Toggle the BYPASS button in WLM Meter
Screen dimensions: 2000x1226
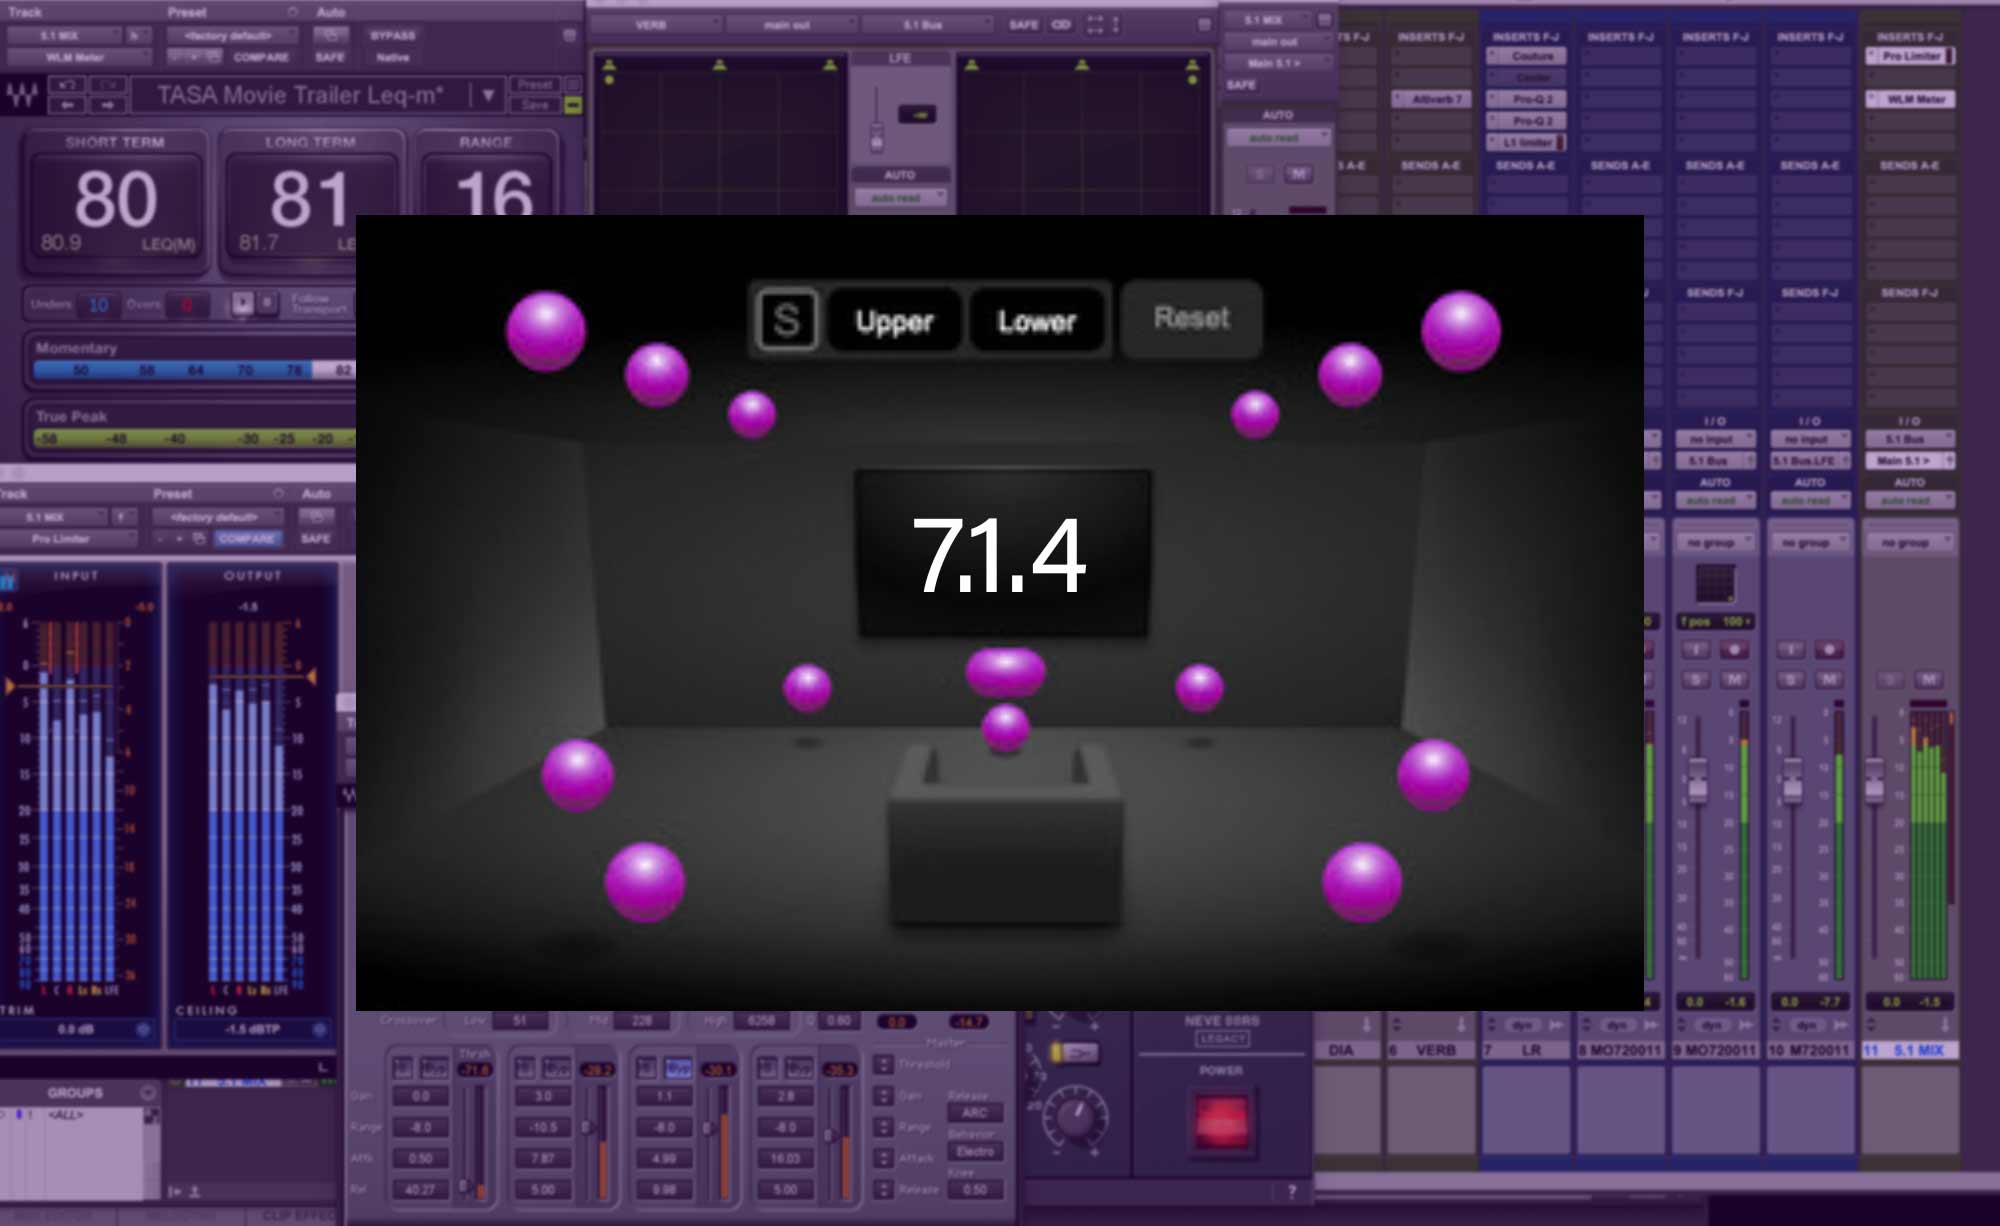tap(393, 36)
